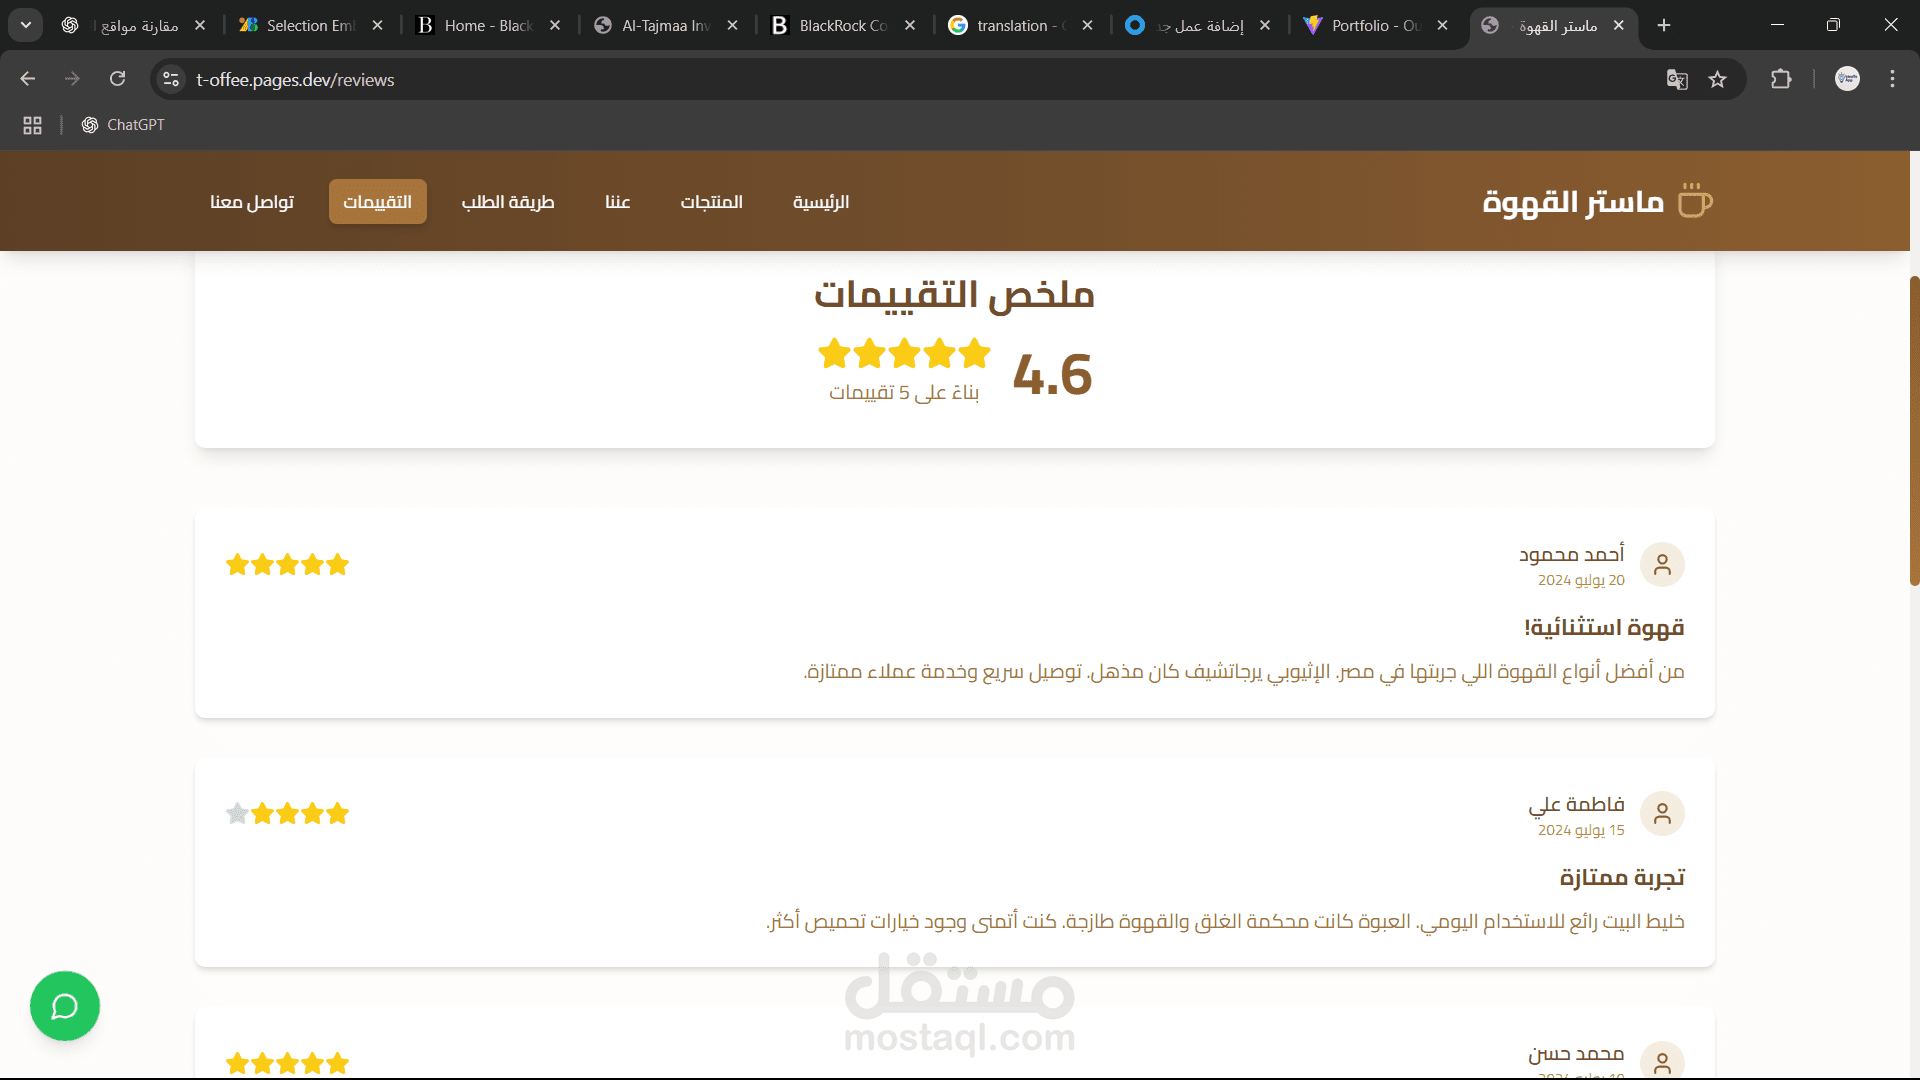Close the translation Google tab
Viewport: 1920px width, 1080px height.
click(x=1087, y=26)
